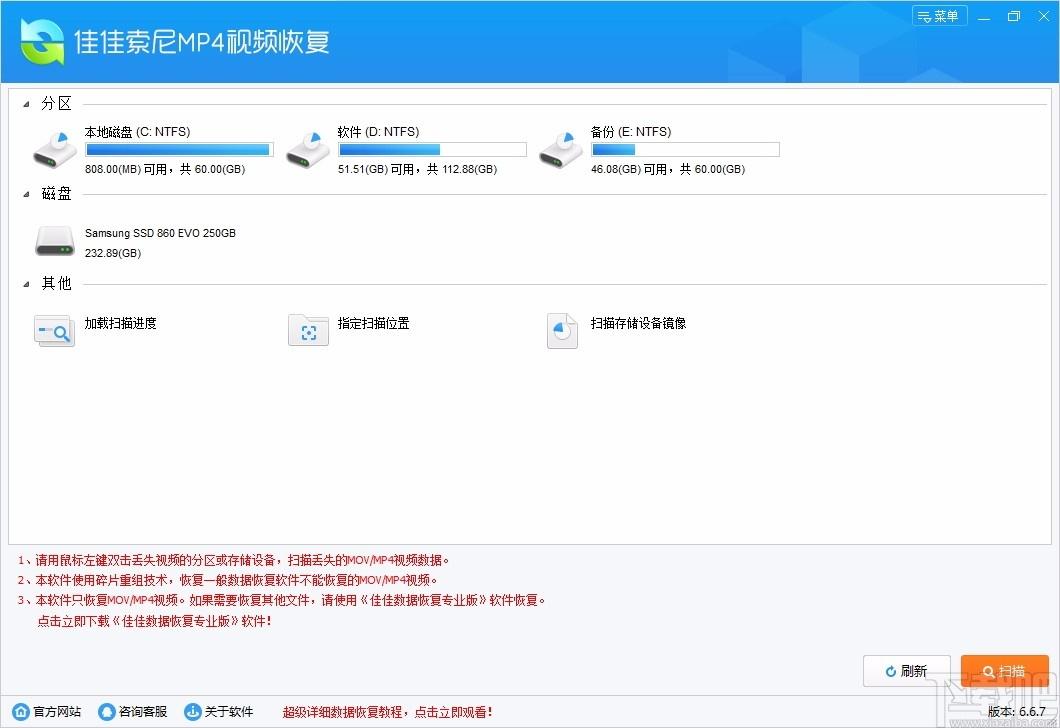Click the orange 扫描 scan button
This screenshot has height=728, width=1060.
[1005, 671]
